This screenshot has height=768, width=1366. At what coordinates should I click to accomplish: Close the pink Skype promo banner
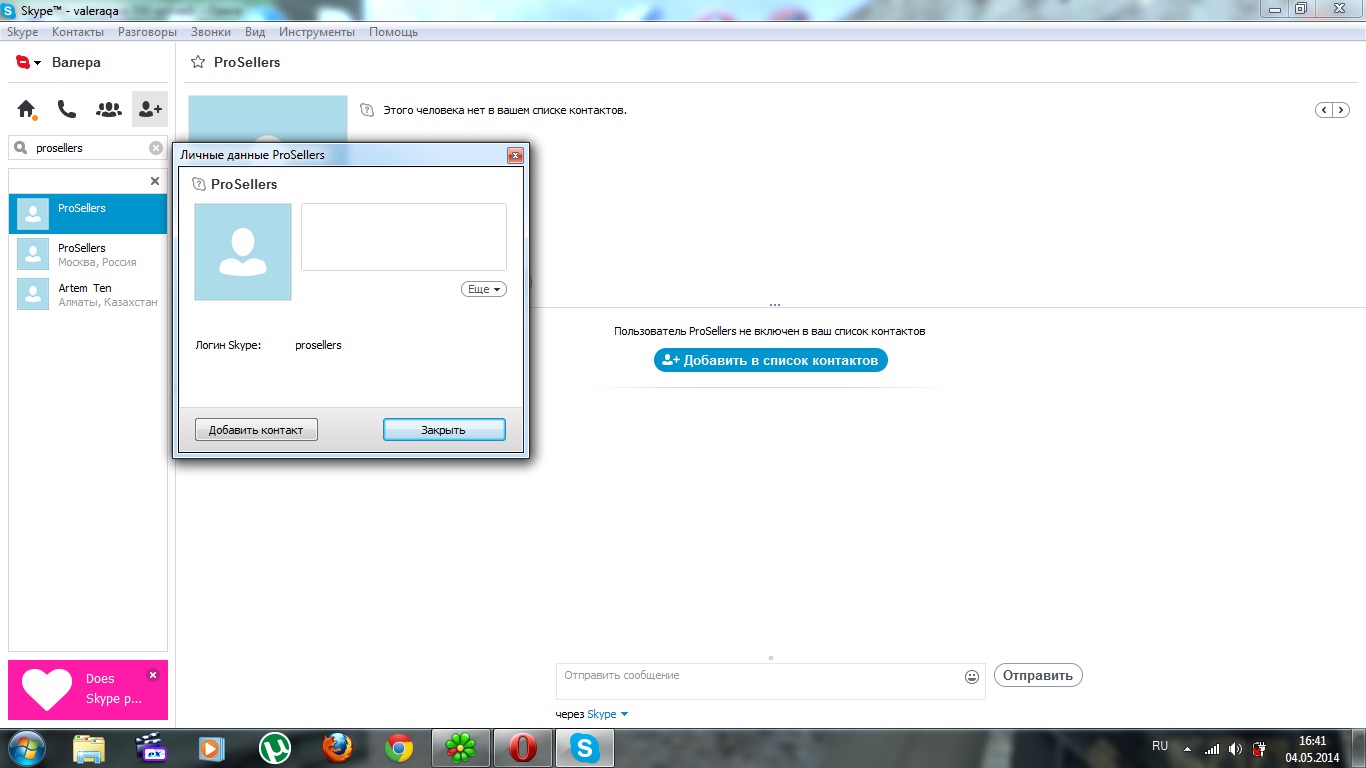(153, 674)
